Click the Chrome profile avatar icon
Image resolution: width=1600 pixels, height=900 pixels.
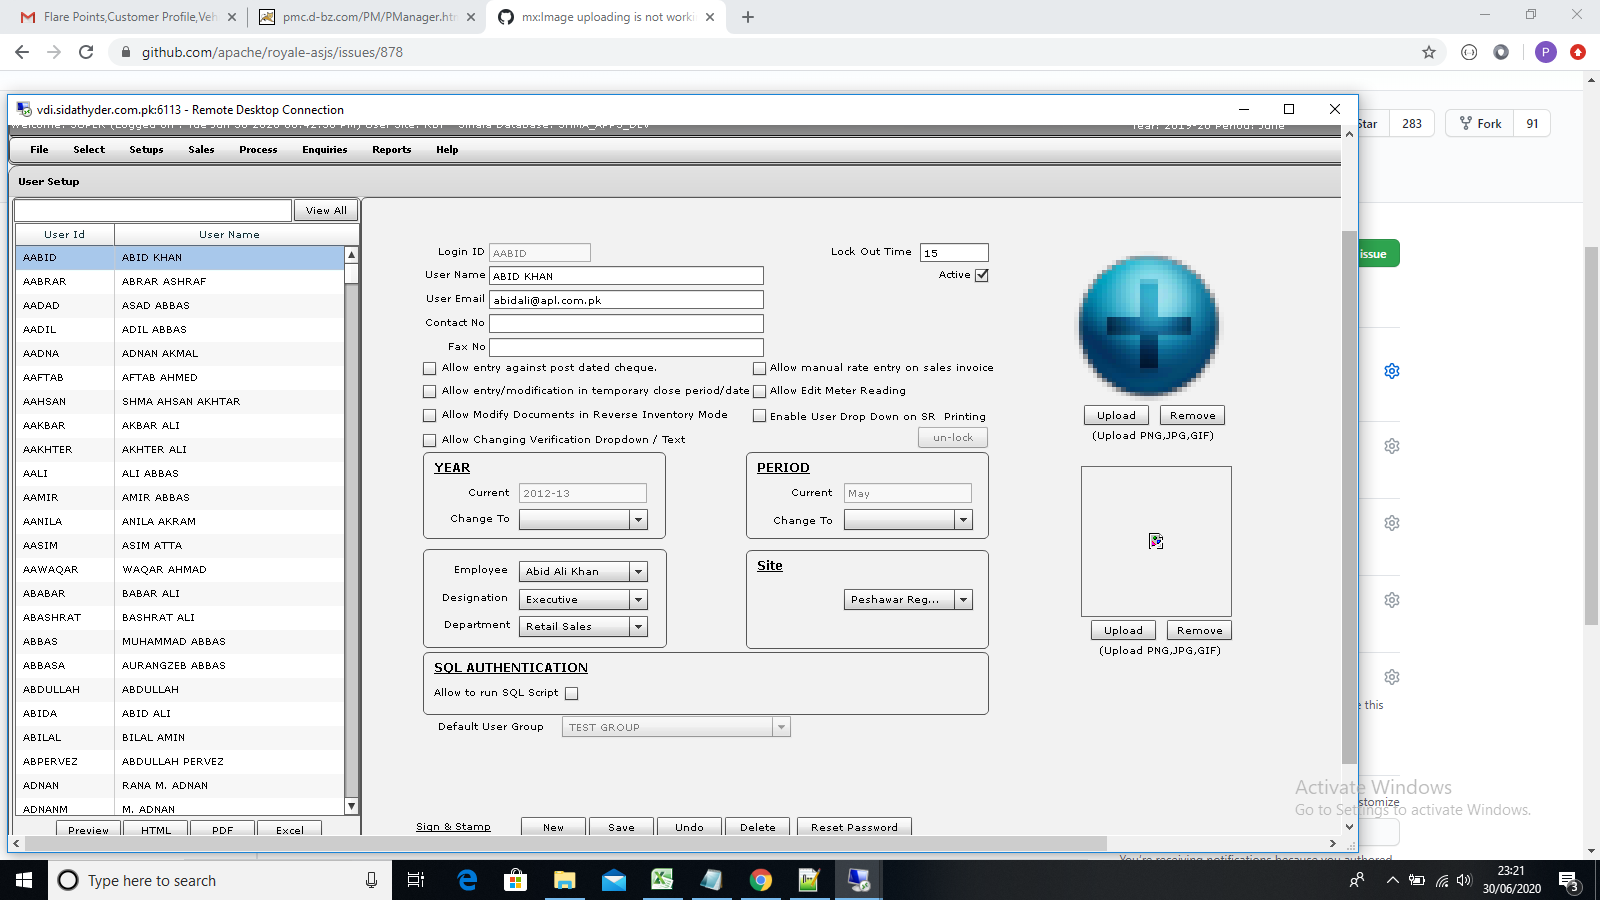(1544, 51)
